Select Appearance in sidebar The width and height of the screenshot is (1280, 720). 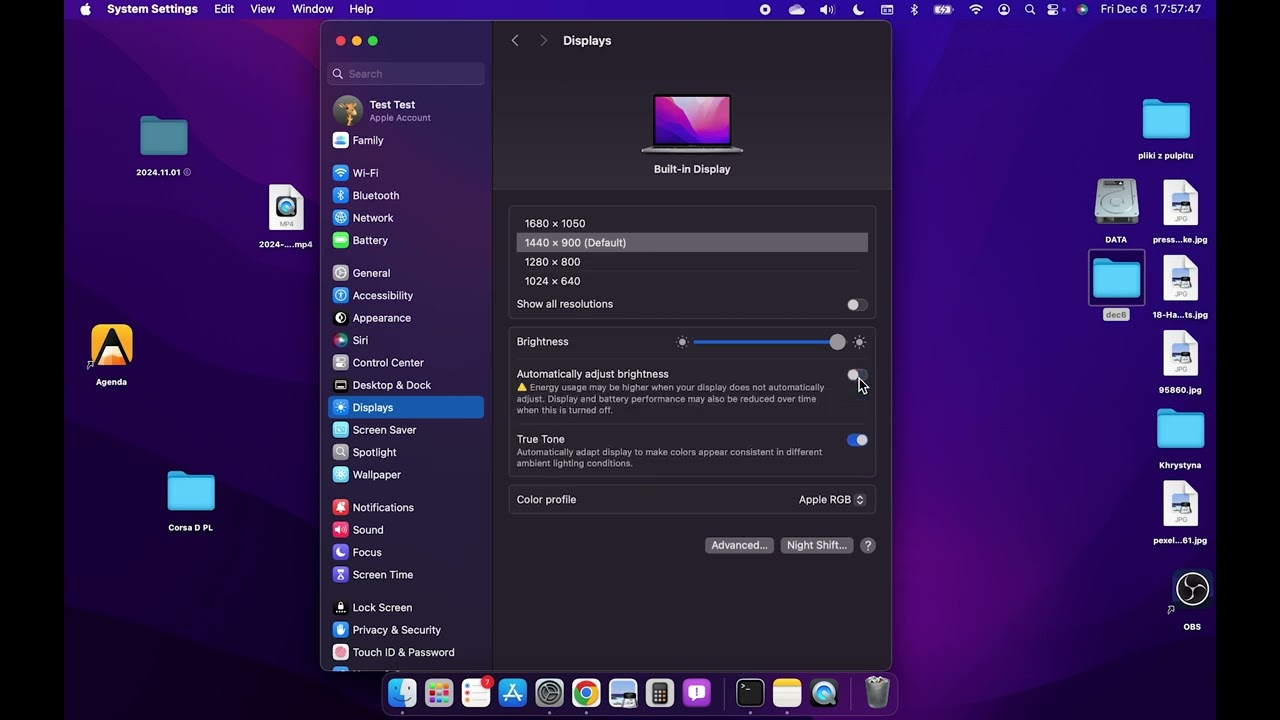click(x=406, y=318)
